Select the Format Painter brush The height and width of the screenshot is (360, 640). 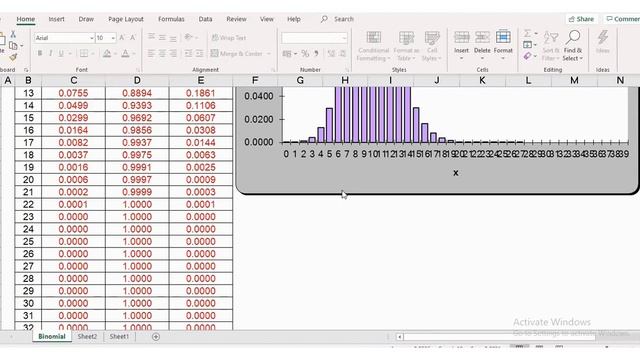13,57
